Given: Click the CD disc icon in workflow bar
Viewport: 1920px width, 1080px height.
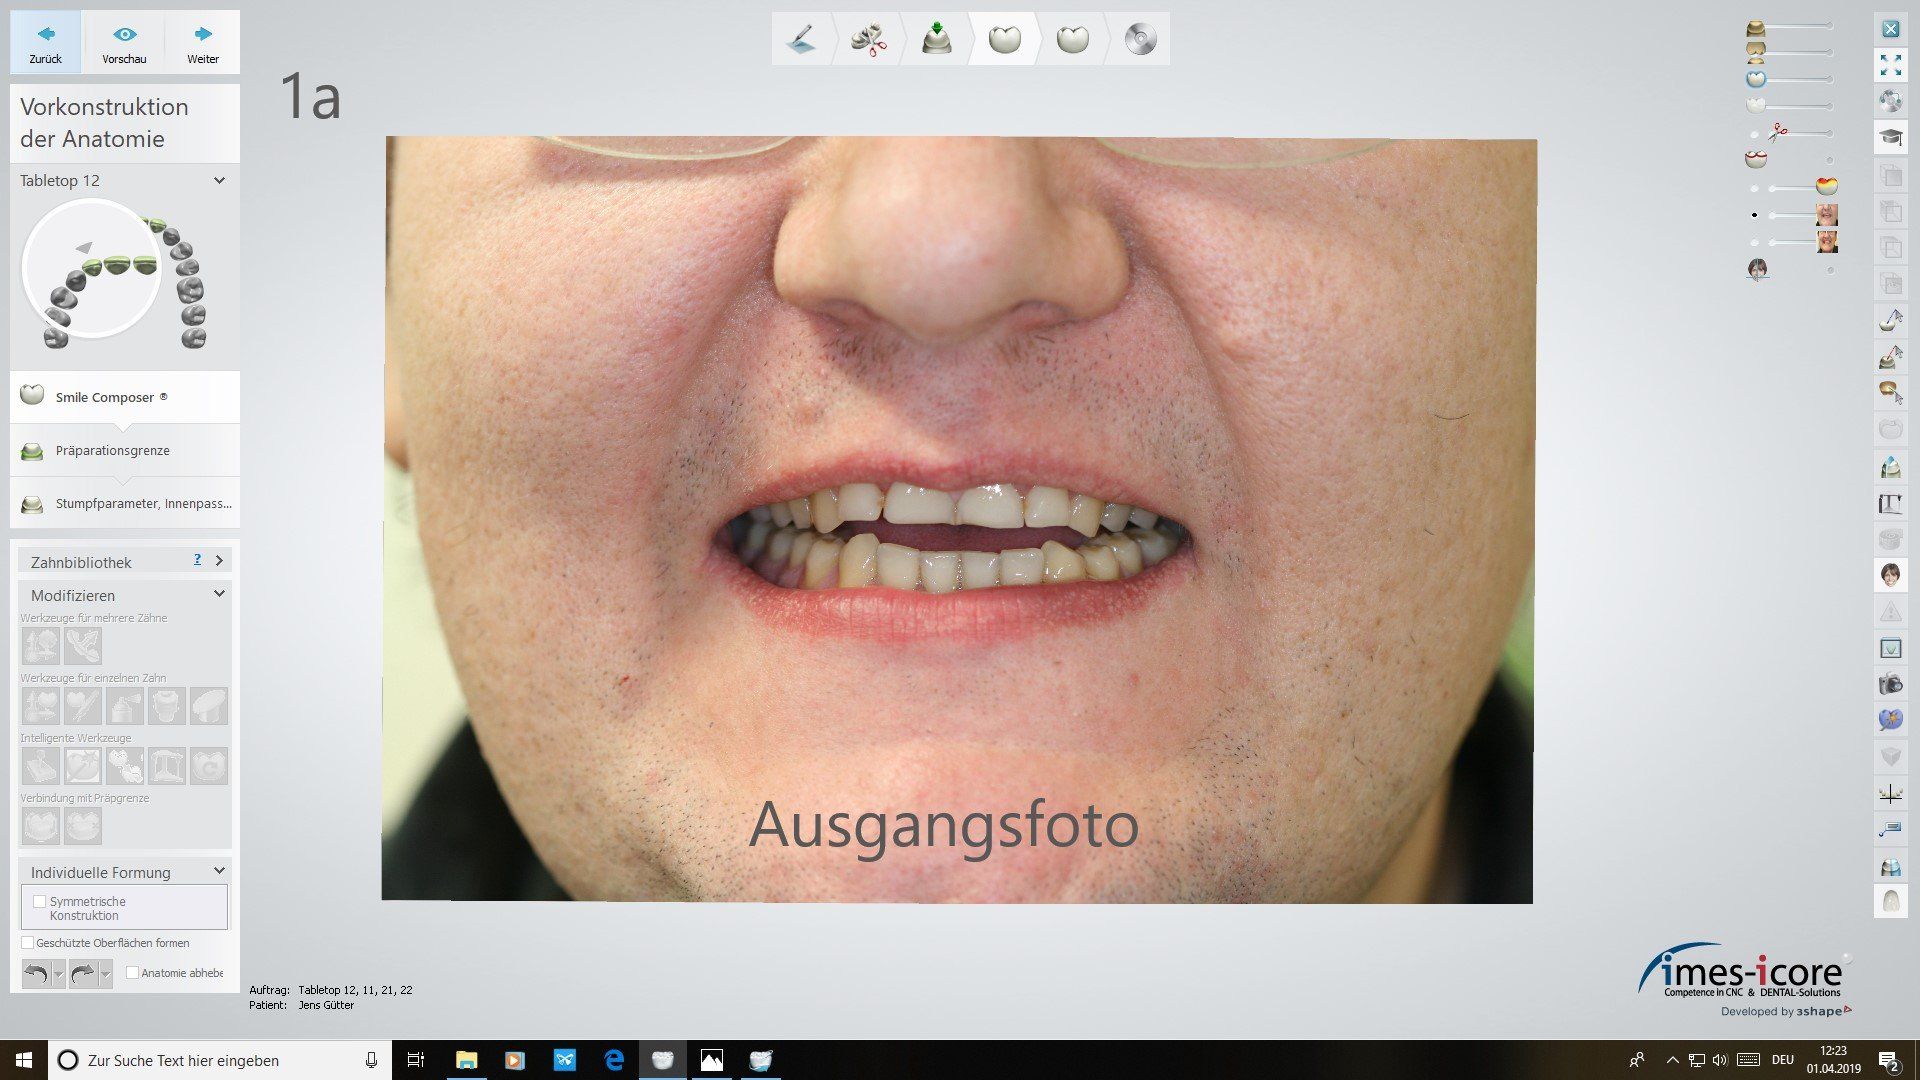Looking at the screenshot, I should point(1140,40).
